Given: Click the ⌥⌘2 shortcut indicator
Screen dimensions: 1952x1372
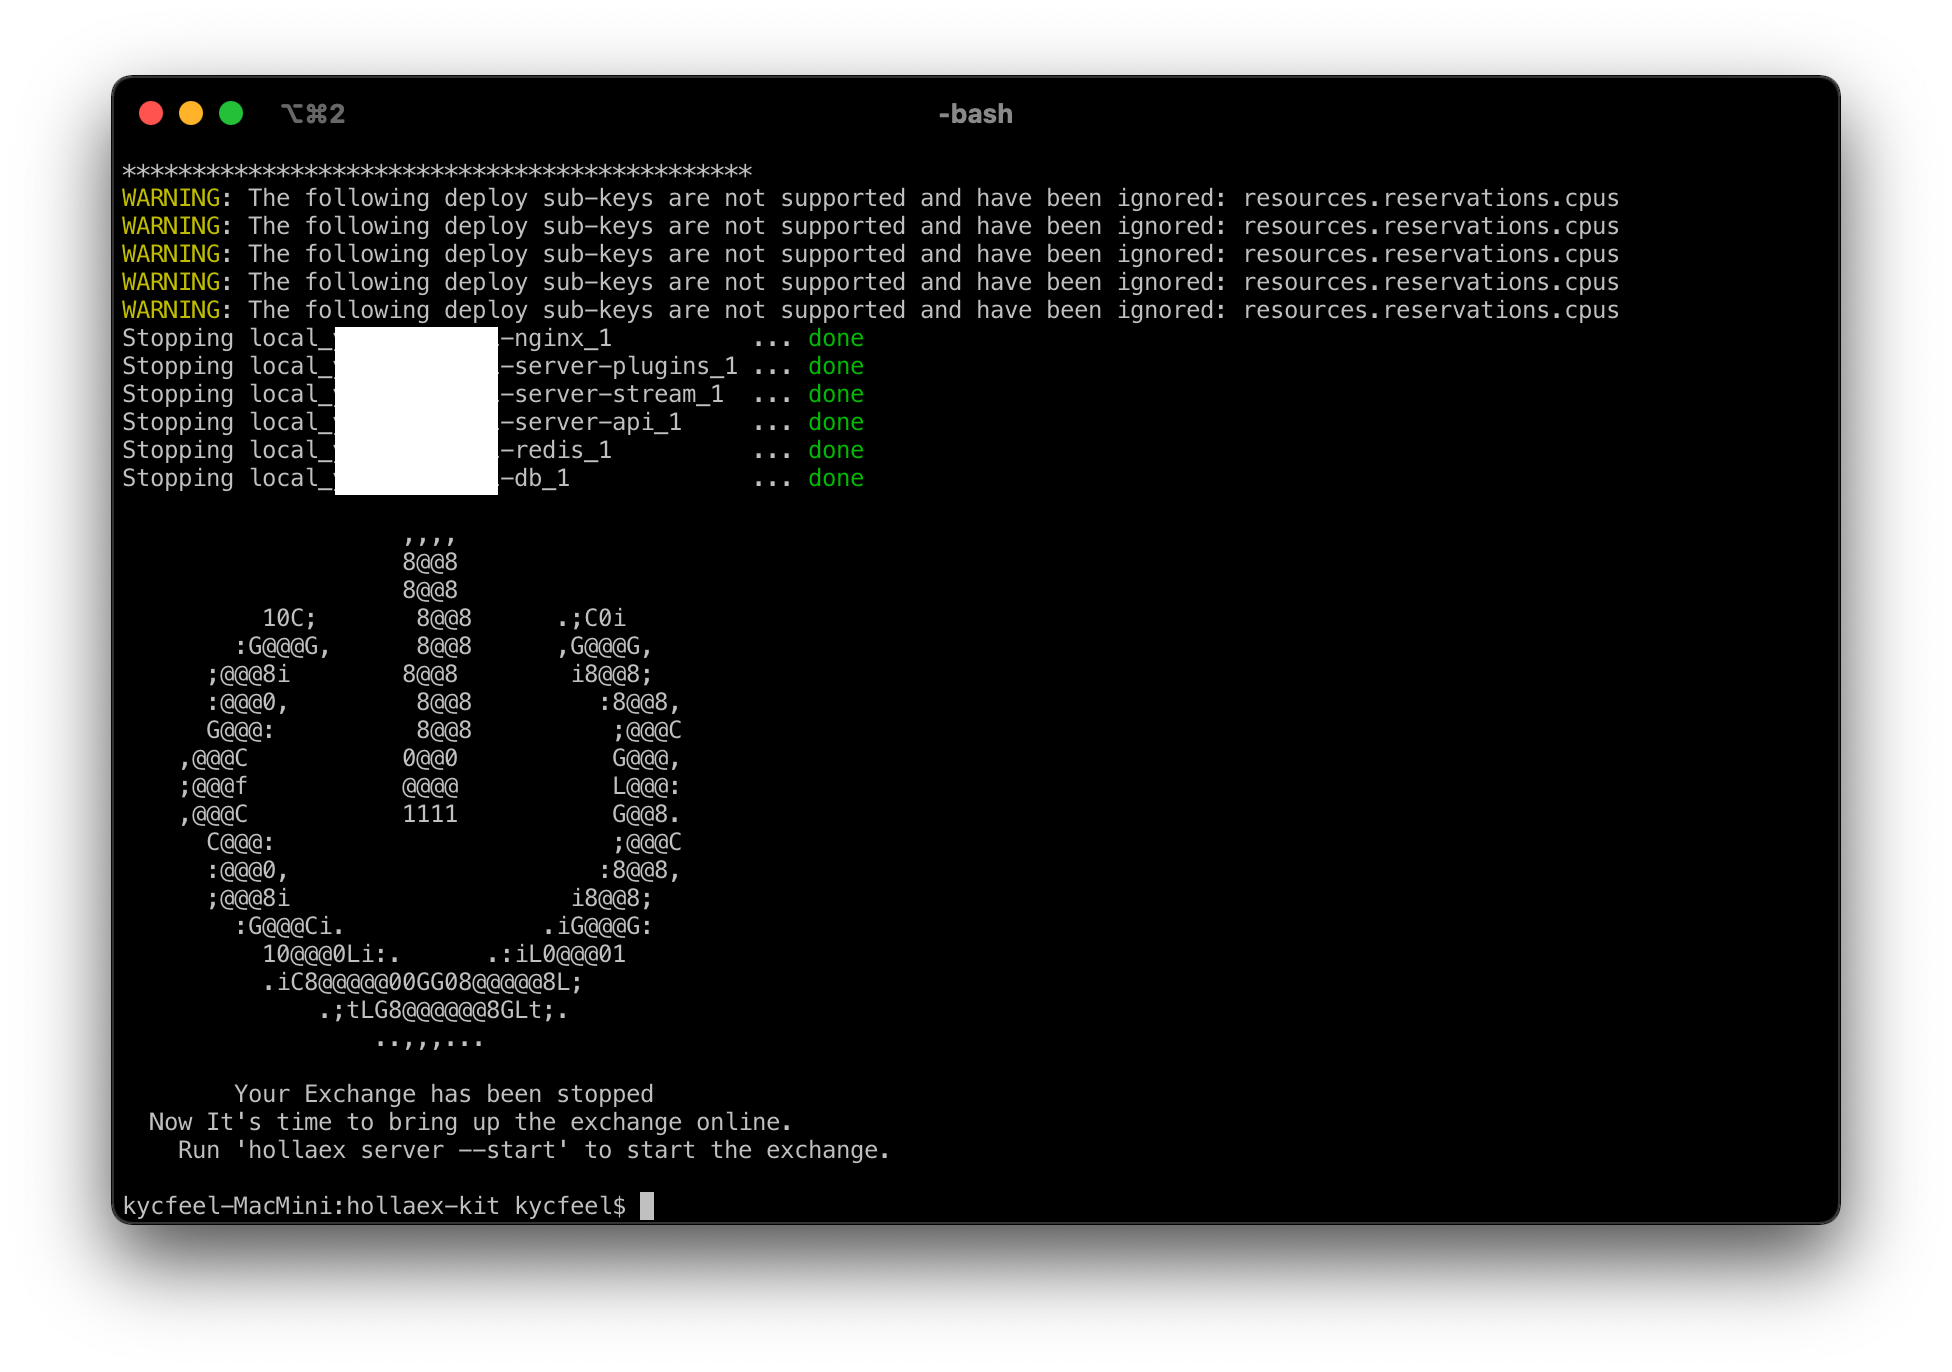Looking at the screenshot, I should point(313,114).
